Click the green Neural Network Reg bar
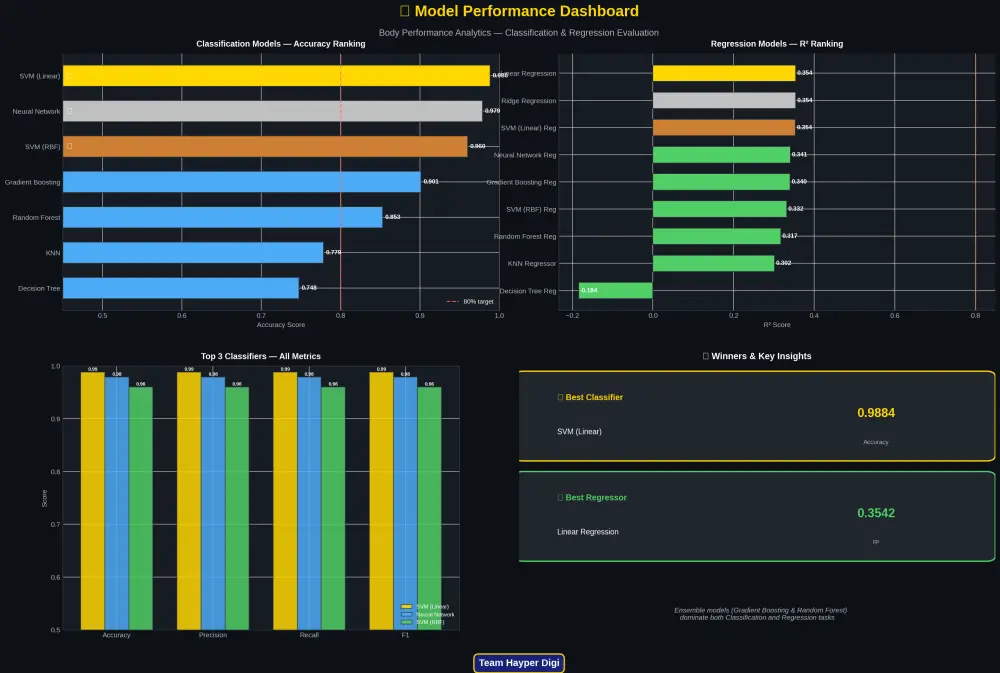 pos(721,155)
